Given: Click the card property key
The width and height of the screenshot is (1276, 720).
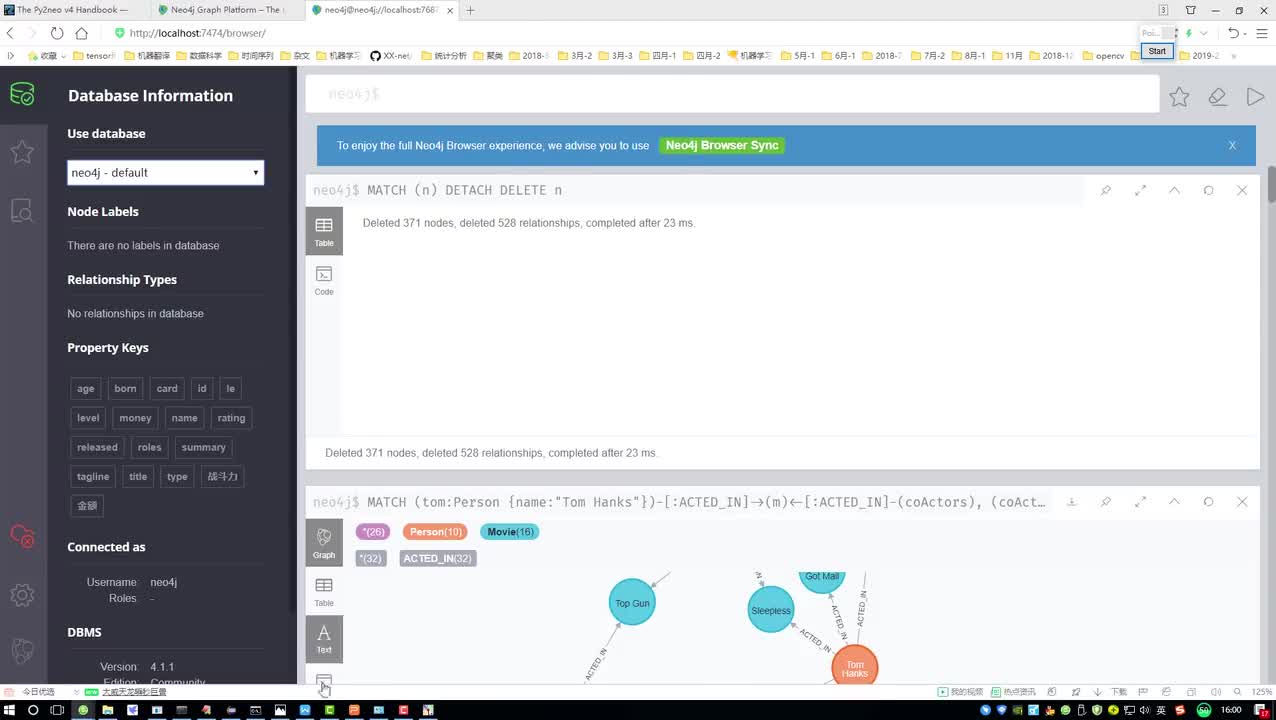Looking at the screenshot, I should click(167, 389).
